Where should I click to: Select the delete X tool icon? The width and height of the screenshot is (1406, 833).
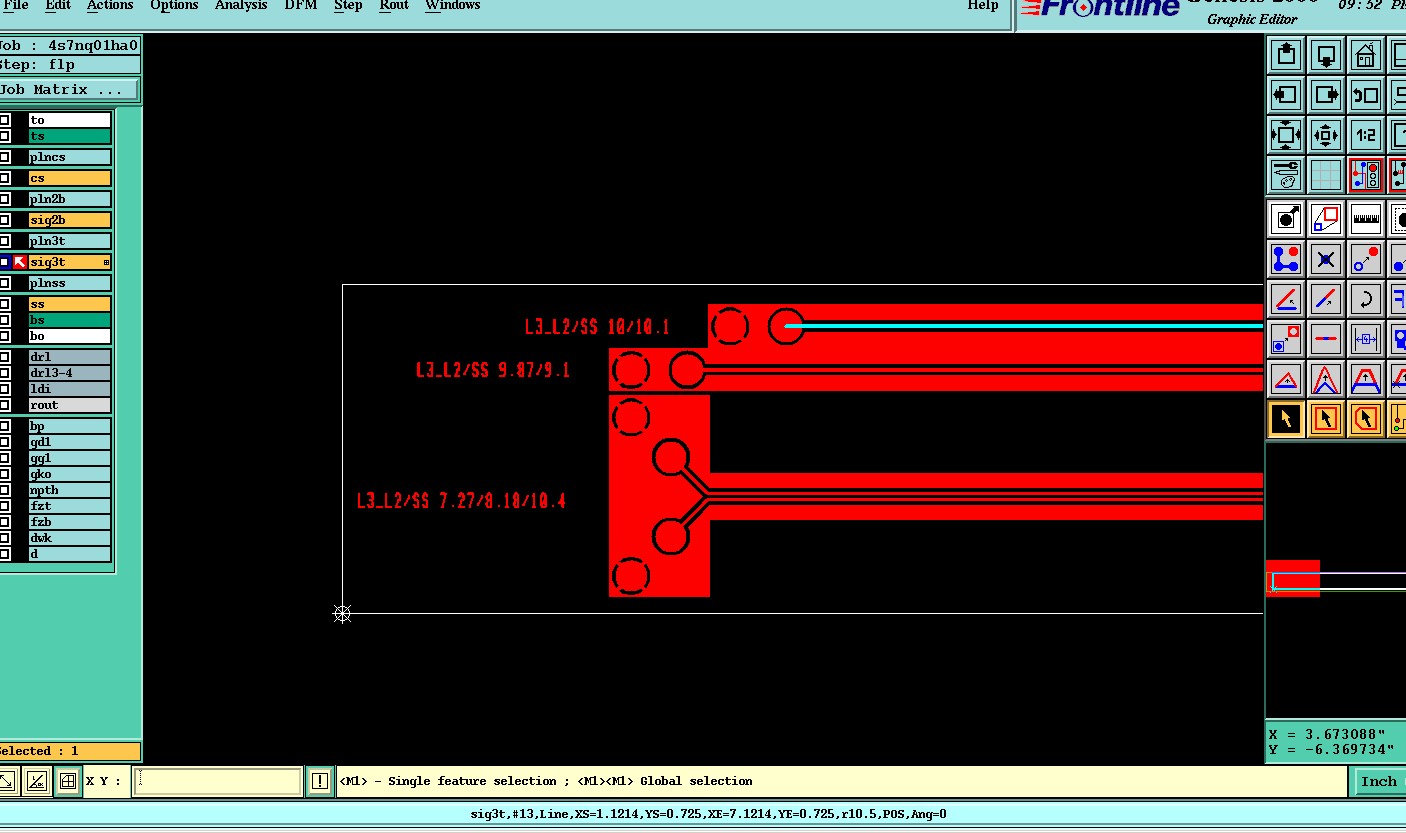point(1326,258)
